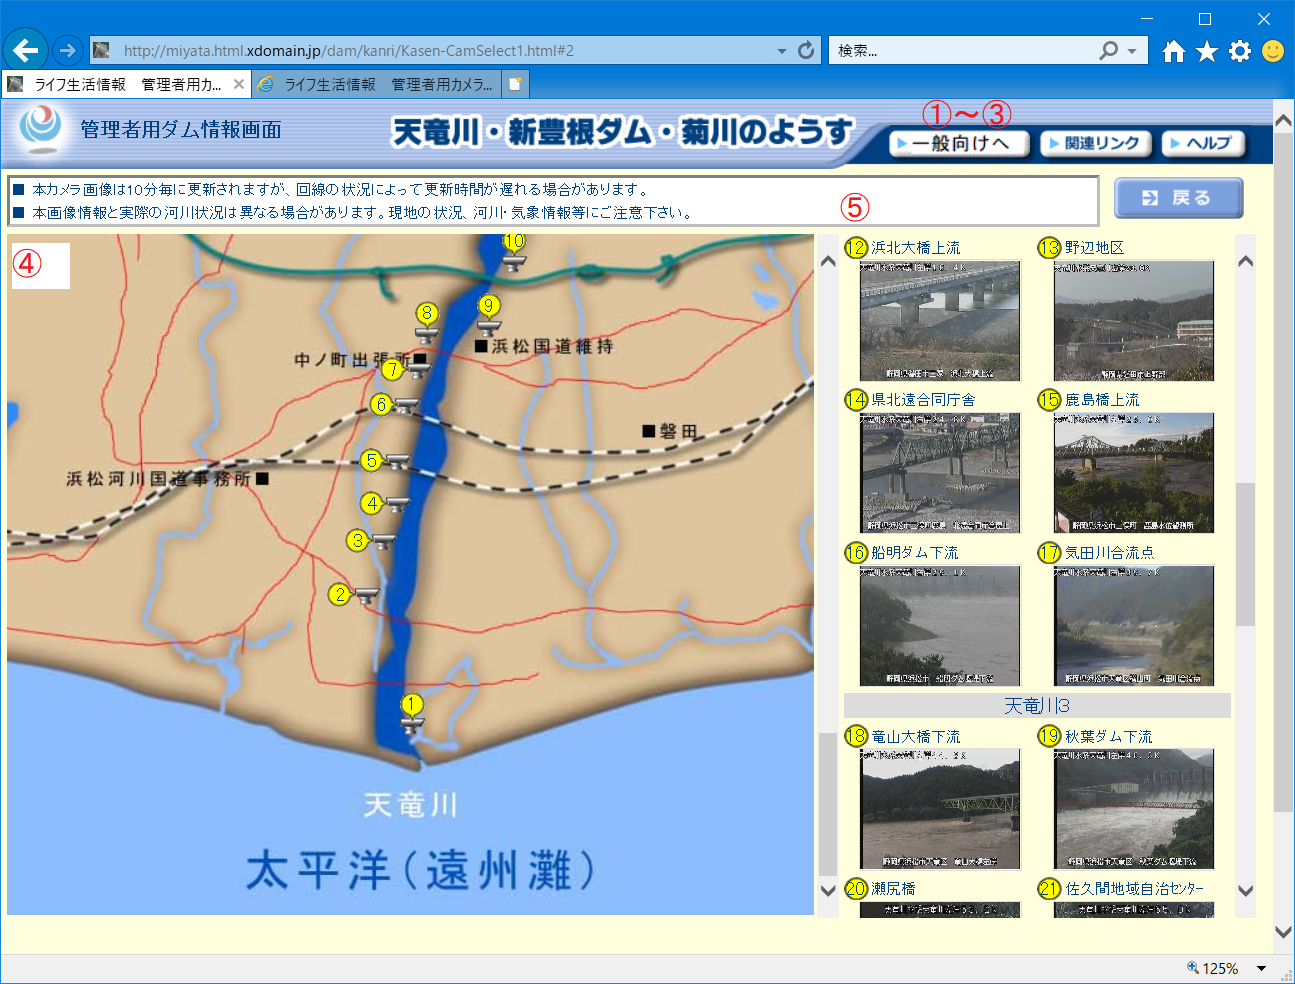The height and width of the screenshot is (984, 1295).
Task: Click the smiley feedback icon
Action: click(1273, 51)
